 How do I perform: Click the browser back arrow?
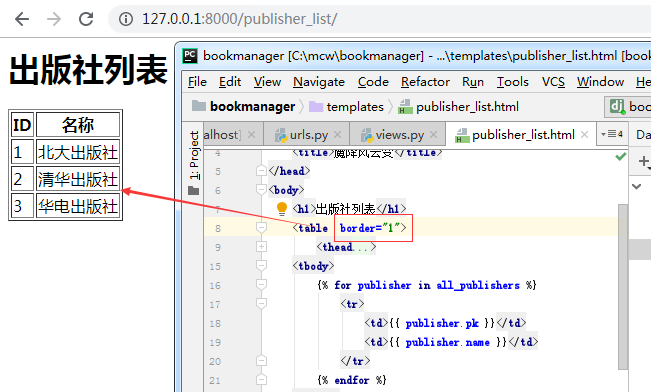(22, 19)
